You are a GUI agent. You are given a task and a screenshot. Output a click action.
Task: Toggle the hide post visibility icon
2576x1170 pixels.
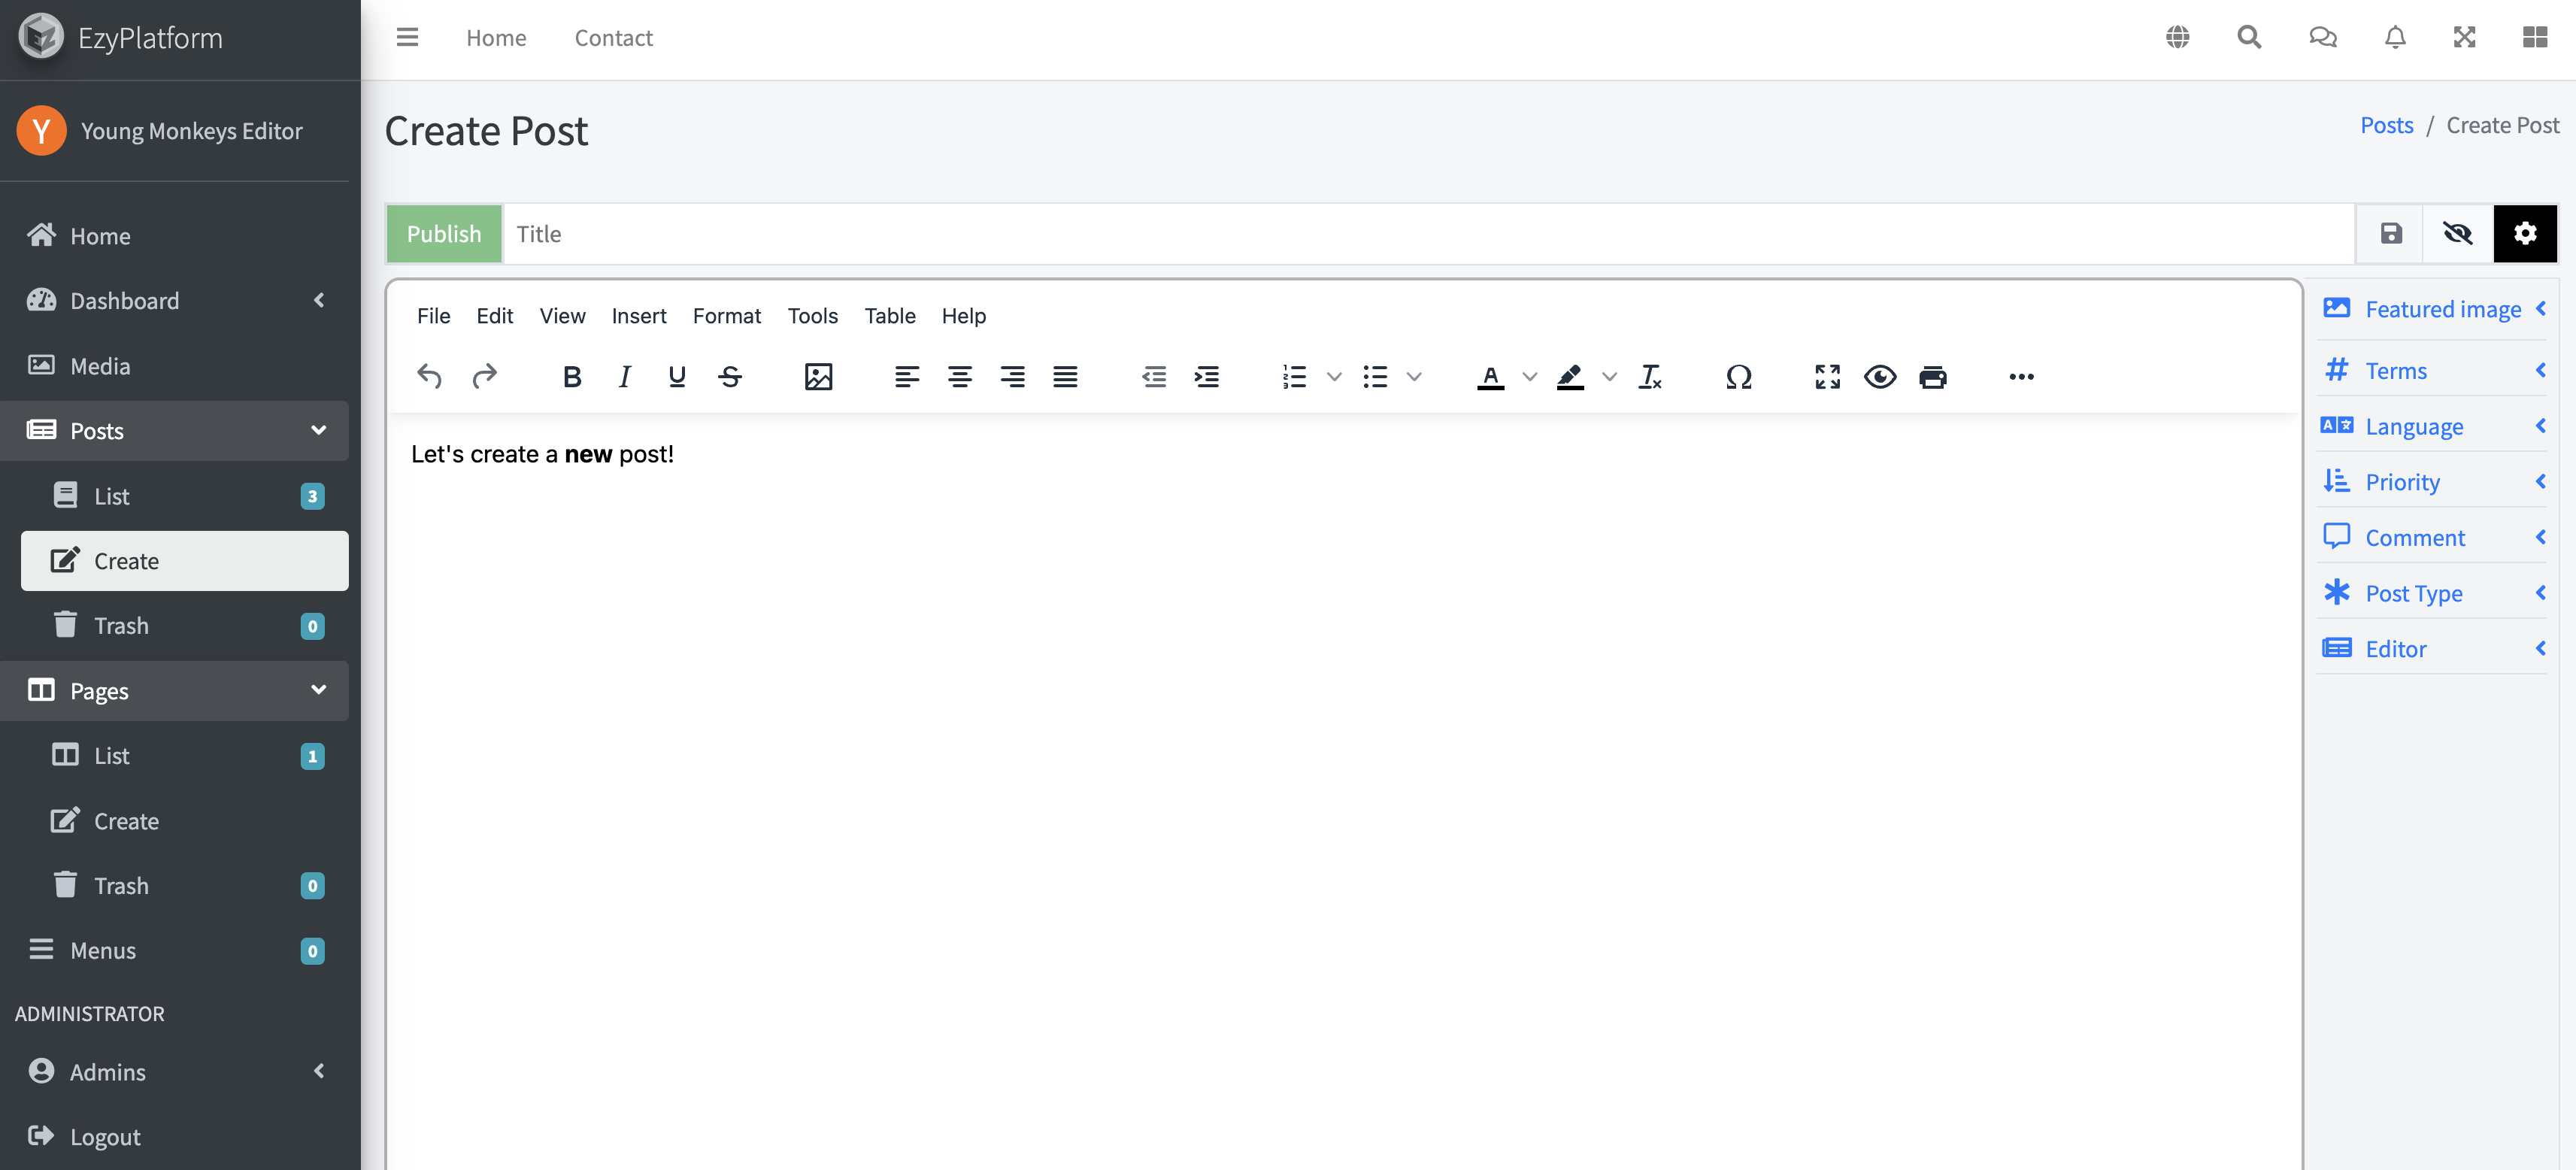[x=2458, y=232]
